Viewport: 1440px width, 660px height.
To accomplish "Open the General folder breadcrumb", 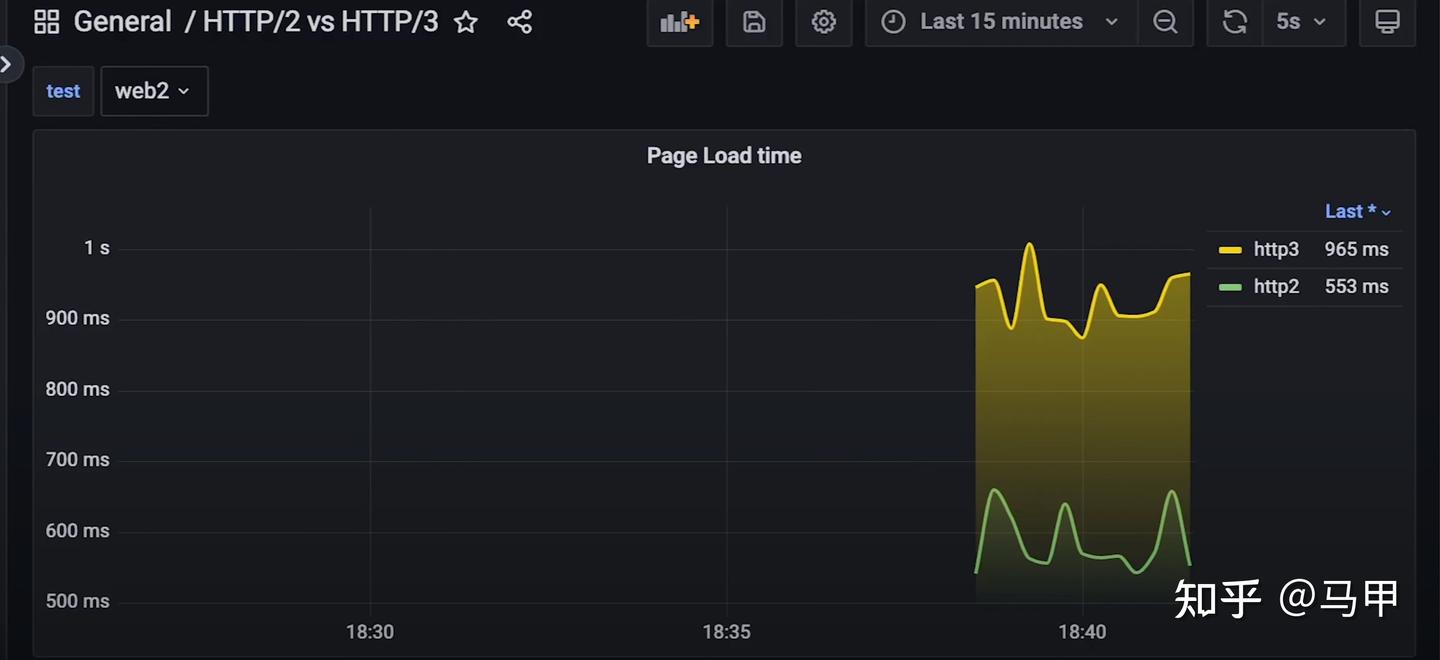I will click(x=123, y=22).
